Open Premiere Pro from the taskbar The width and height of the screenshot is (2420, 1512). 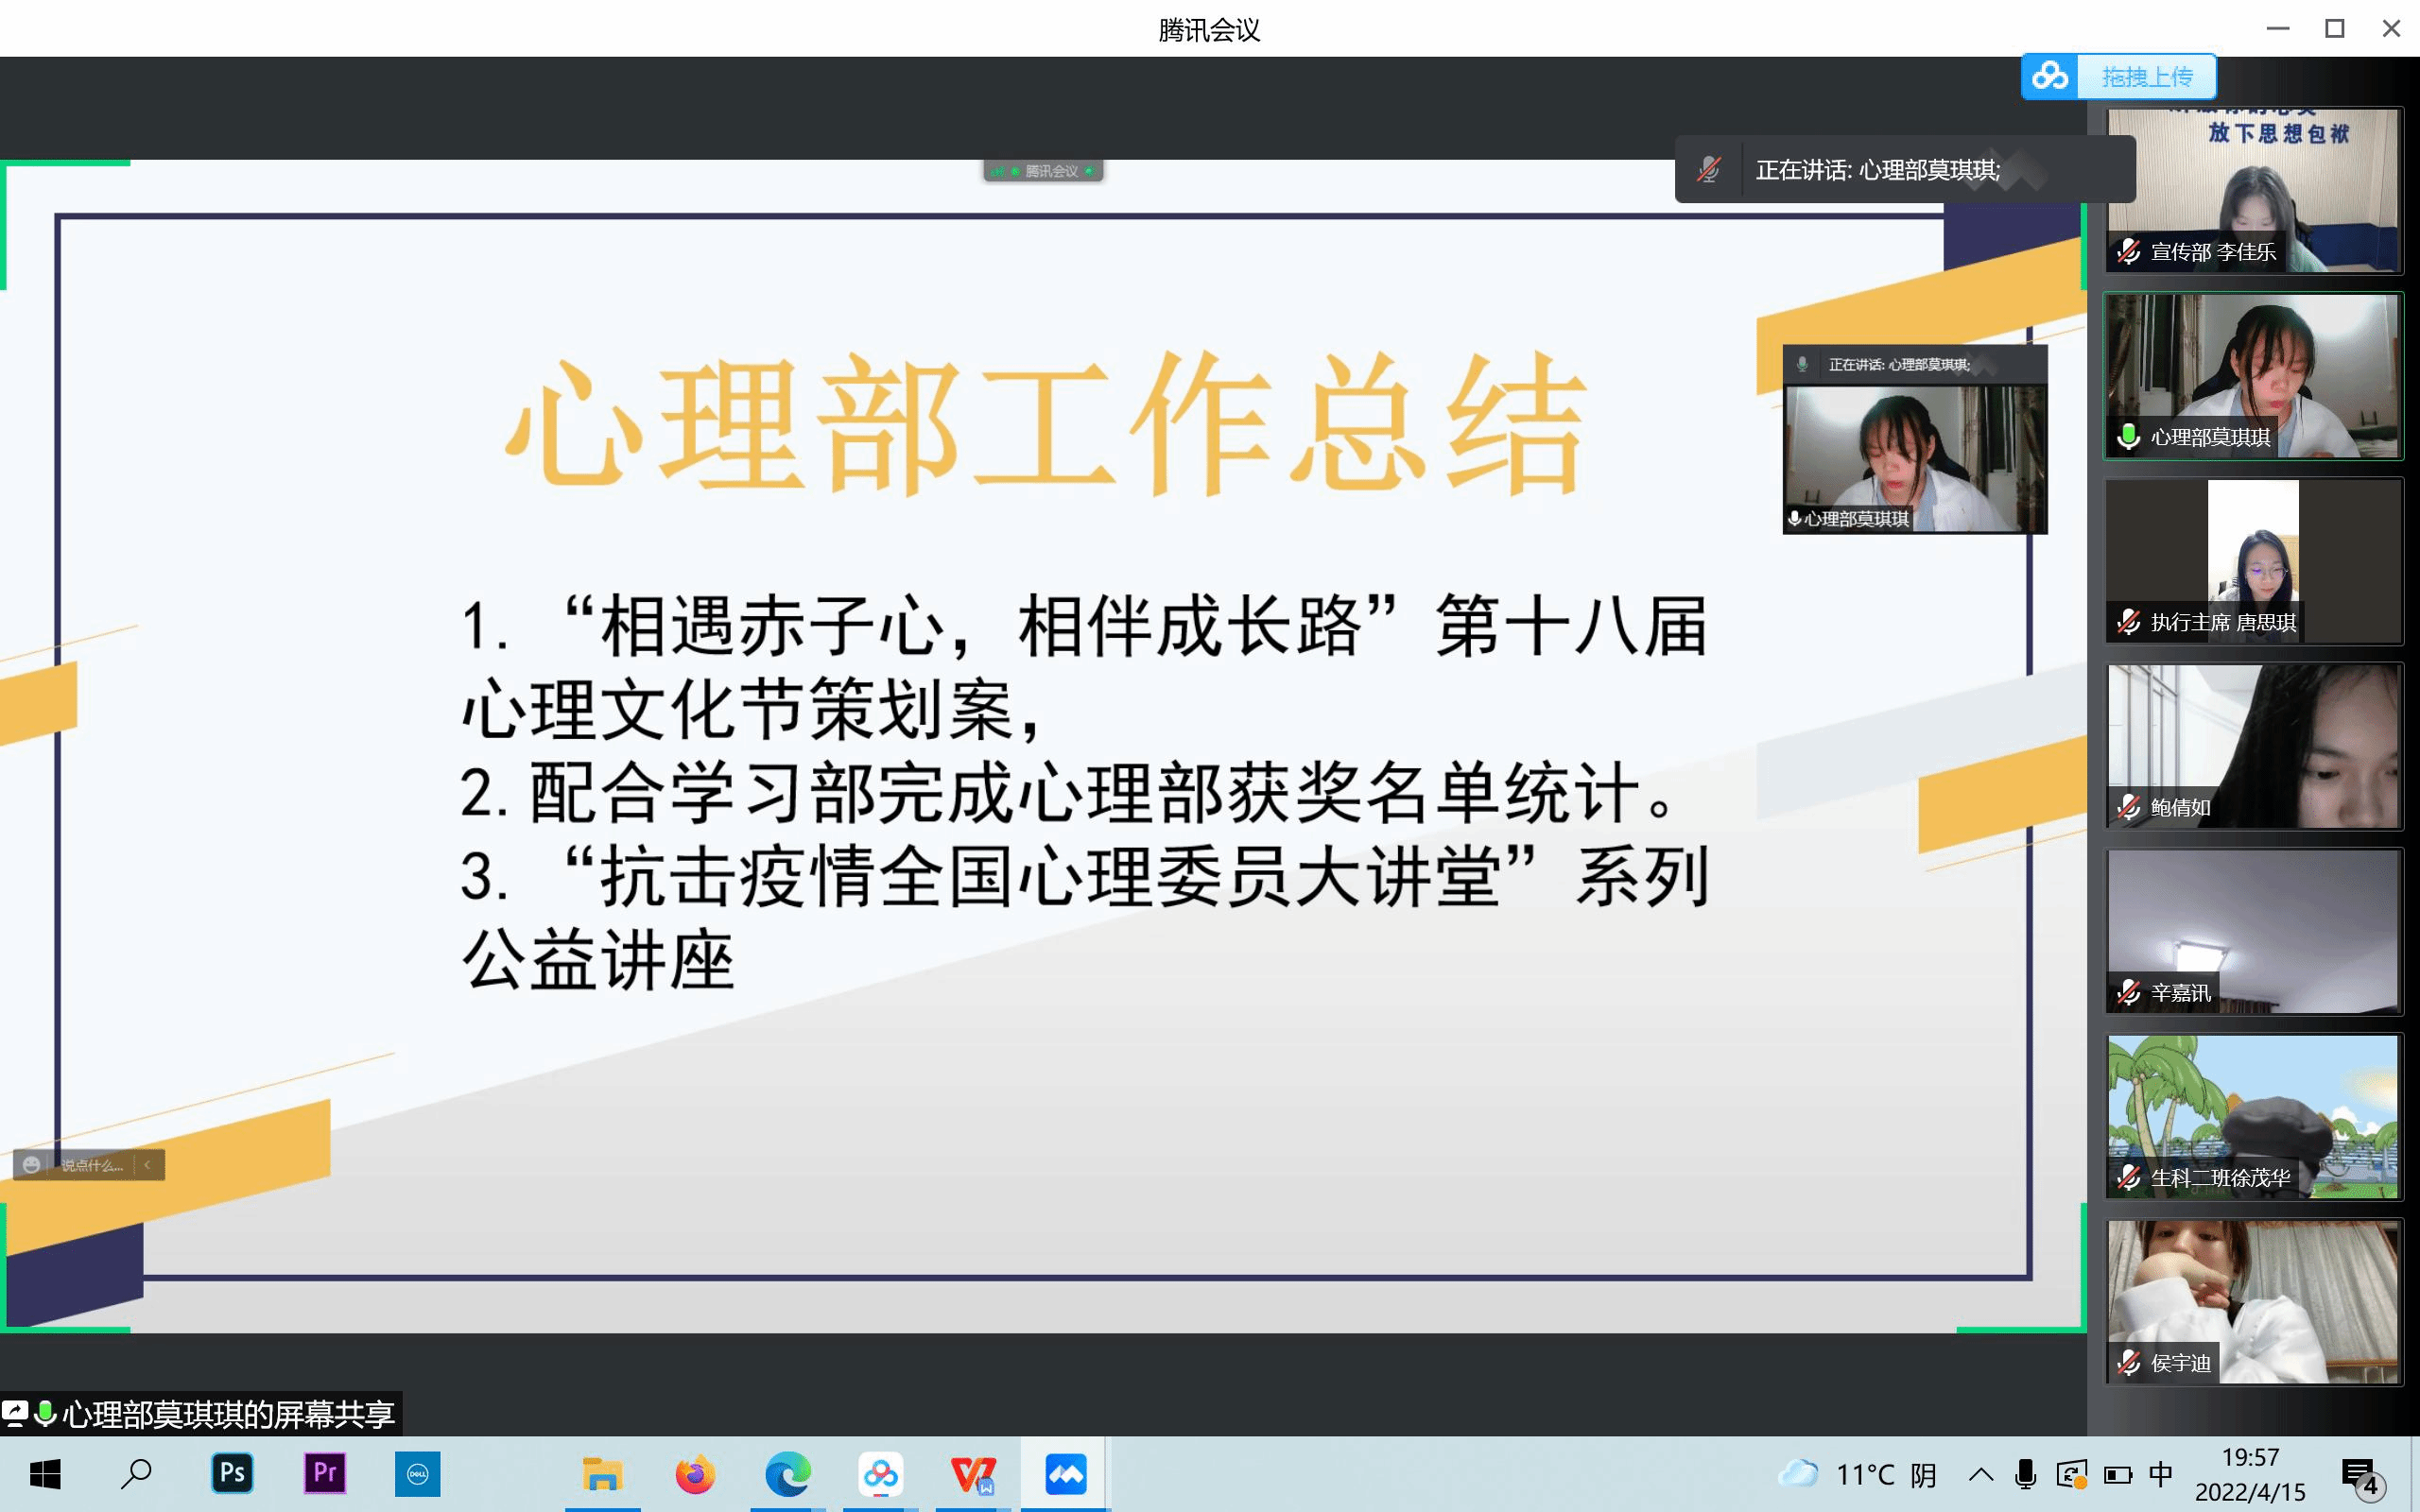[324, 1474]
